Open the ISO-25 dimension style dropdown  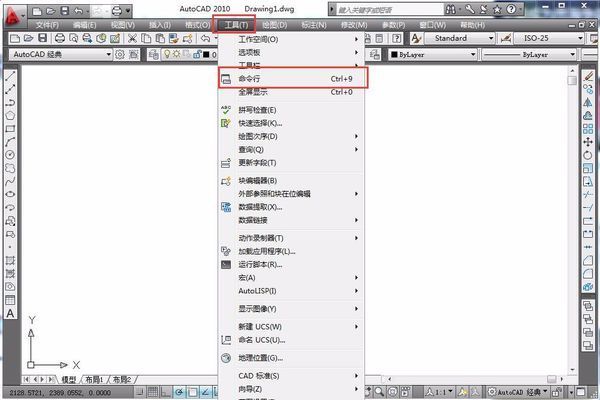(x=580, y=38)
